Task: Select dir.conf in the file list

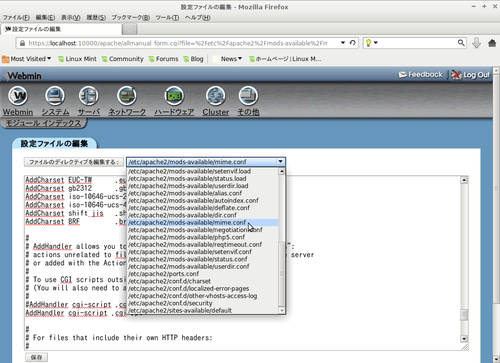Action: point(203,215)
